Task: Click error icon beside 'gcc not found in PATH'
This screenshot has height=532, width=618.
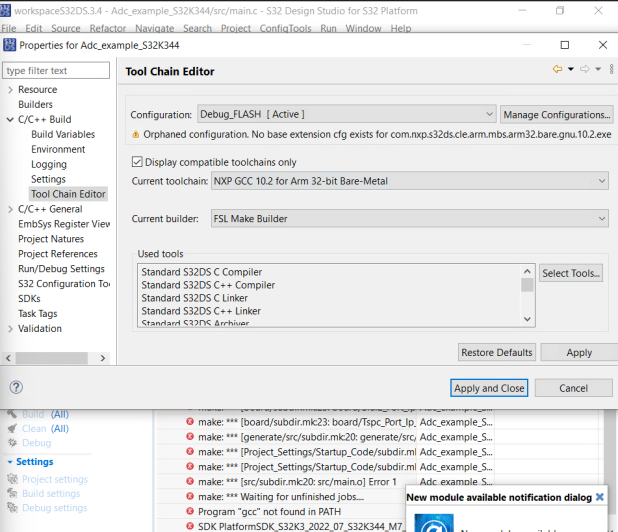Action: [x=190, y=511]
